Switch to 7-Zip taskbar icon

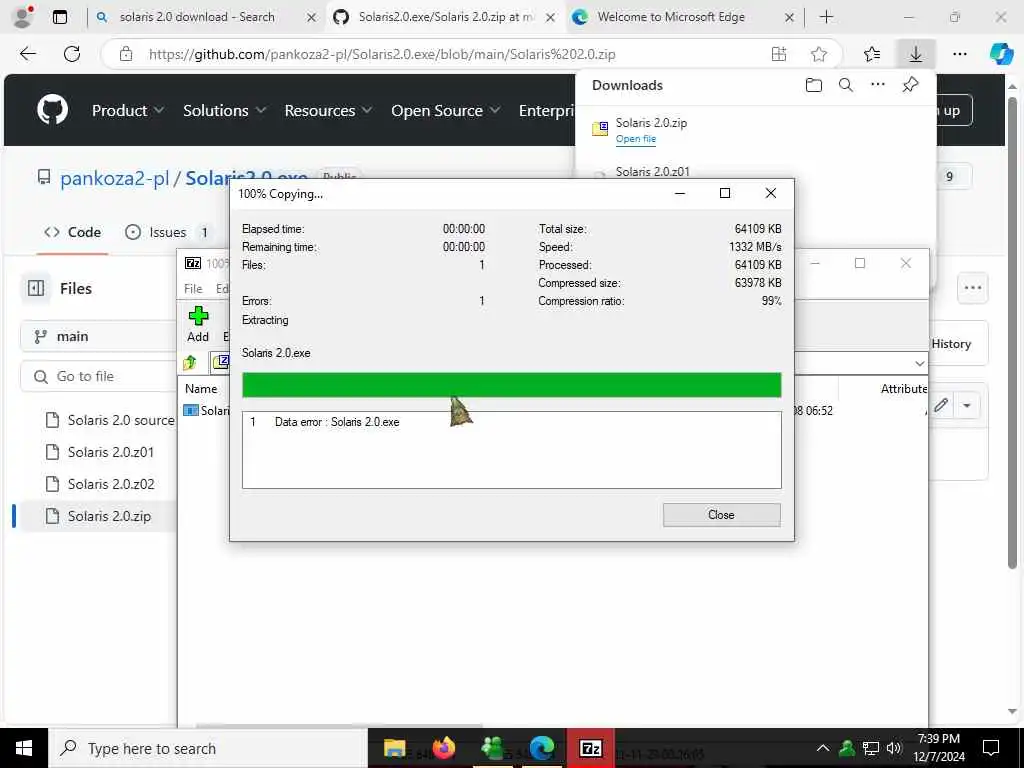590,748
